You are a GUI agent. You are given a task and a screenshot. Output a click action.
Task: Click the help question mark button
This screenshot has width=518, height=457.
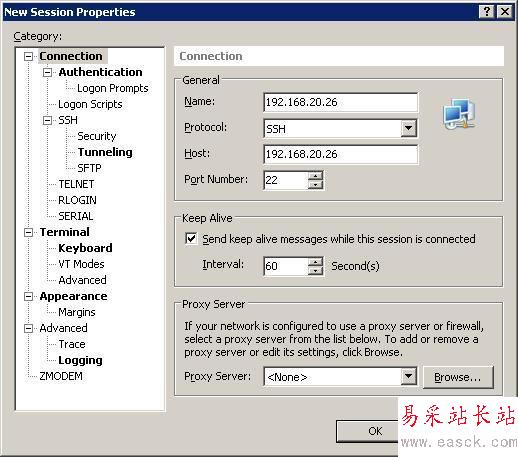click(487, 12)
